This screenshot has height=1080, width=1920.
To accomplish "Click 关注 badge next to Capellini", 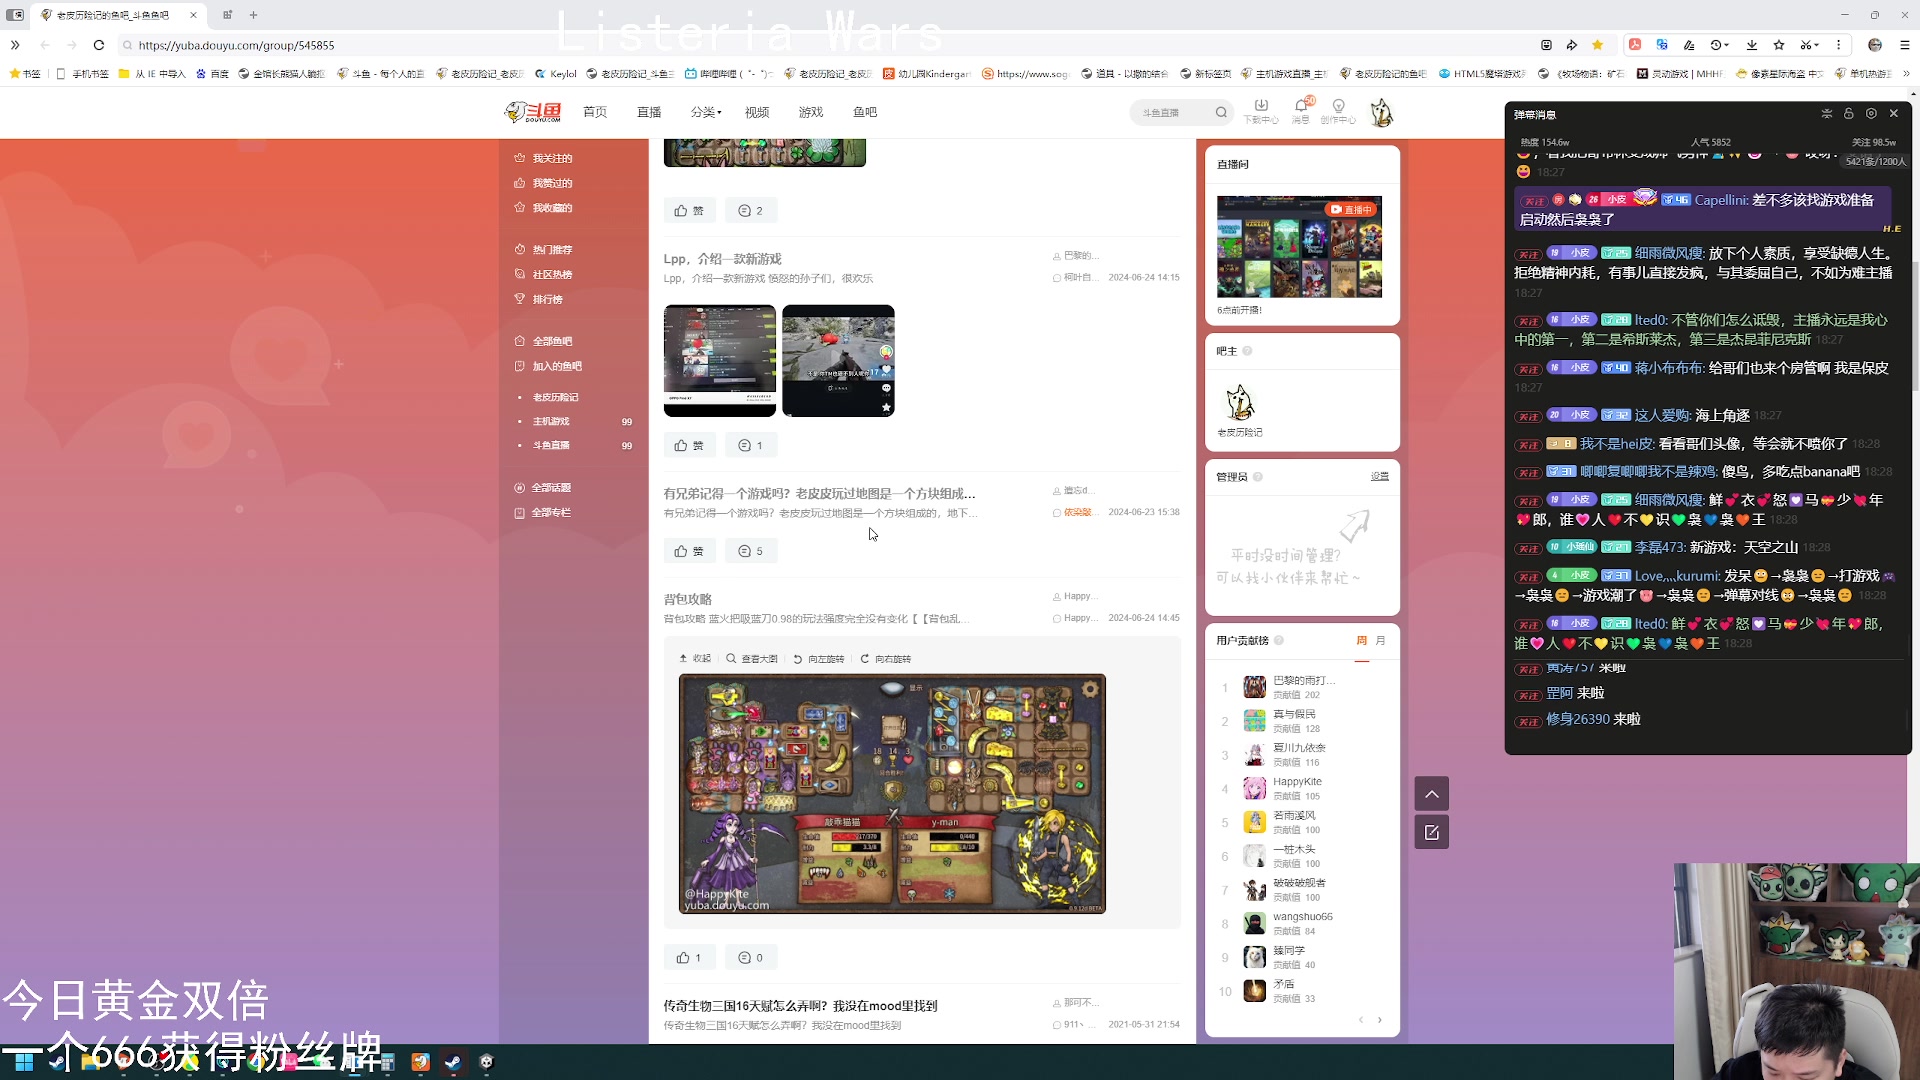I will tap(1533, 201).
